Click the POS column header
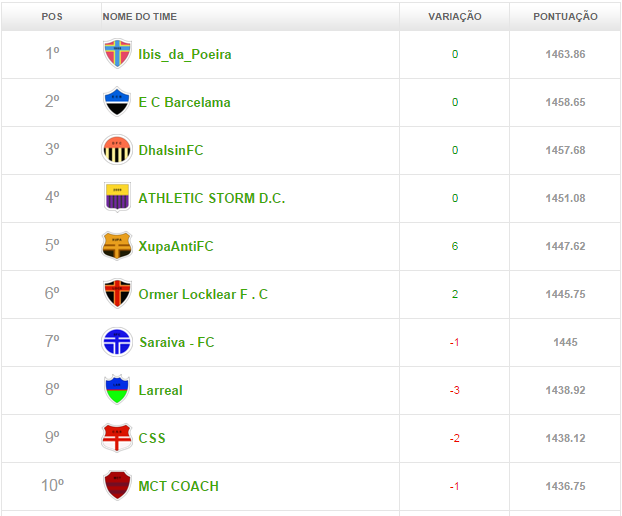Screen dimensions: 622x516 tap(52, 17)
